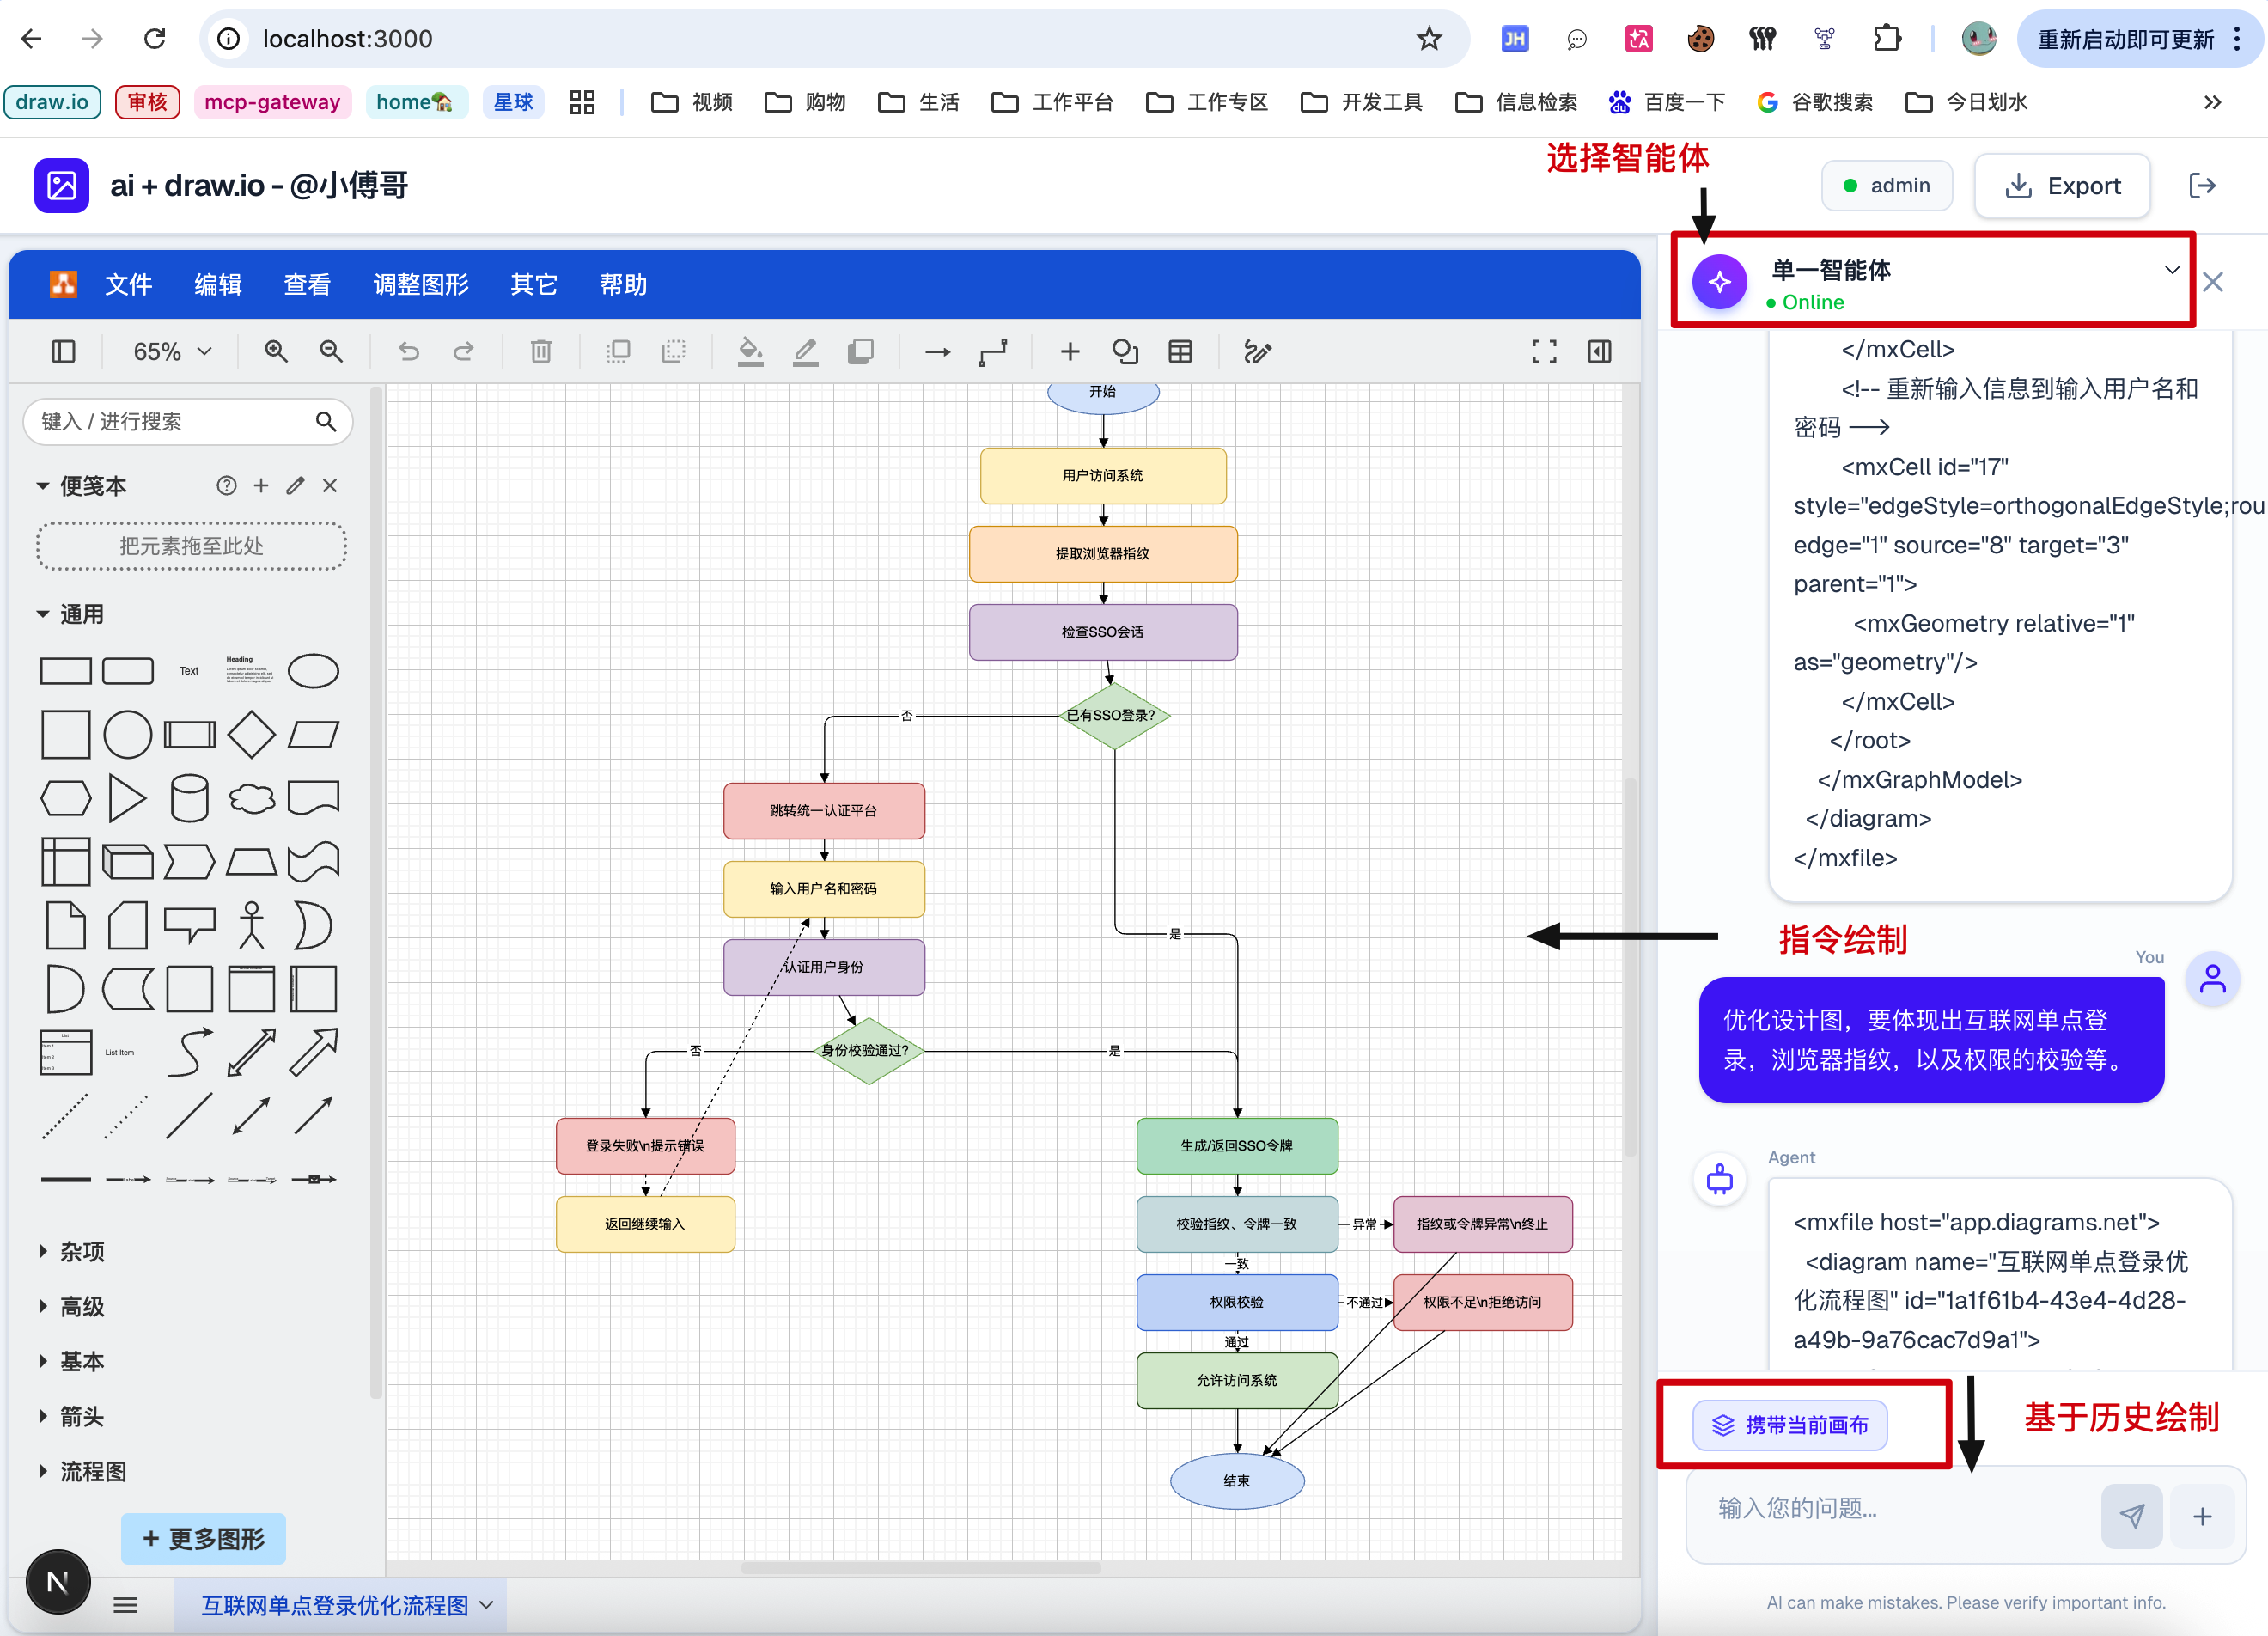Click the fill color bucket icon
Image resolution: width=2268 pixels, height=1636 pixels.
(750, 352)
